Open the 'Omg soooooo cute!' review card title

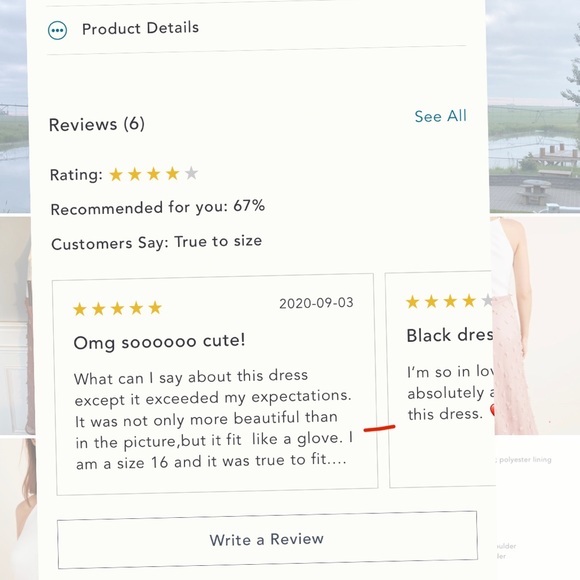click(x=159, y=341)
